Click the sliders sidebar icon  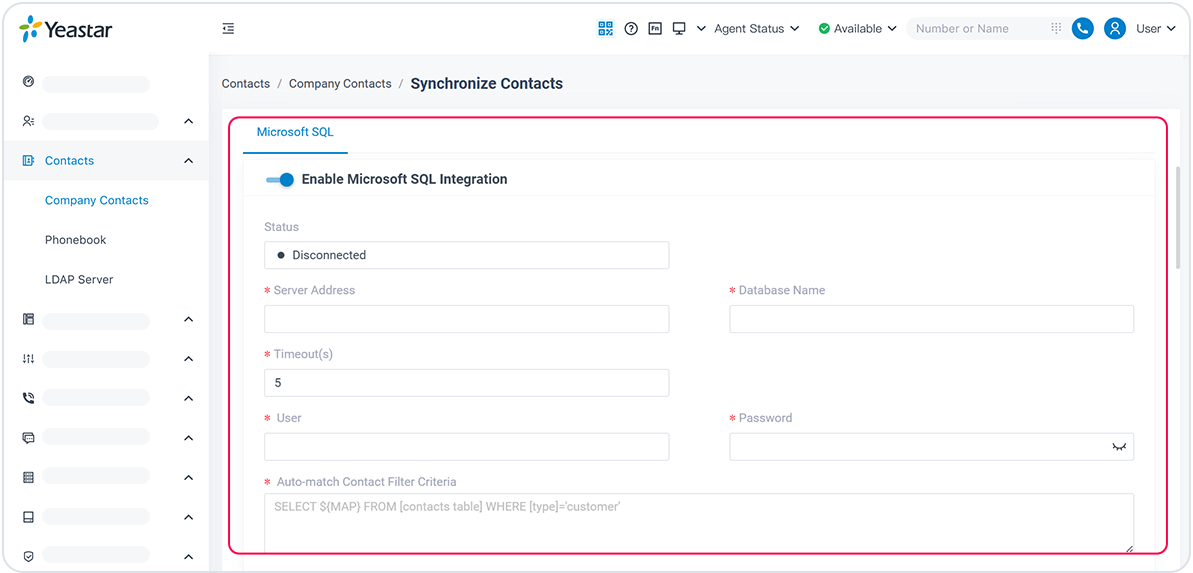(x=28, y=358)
